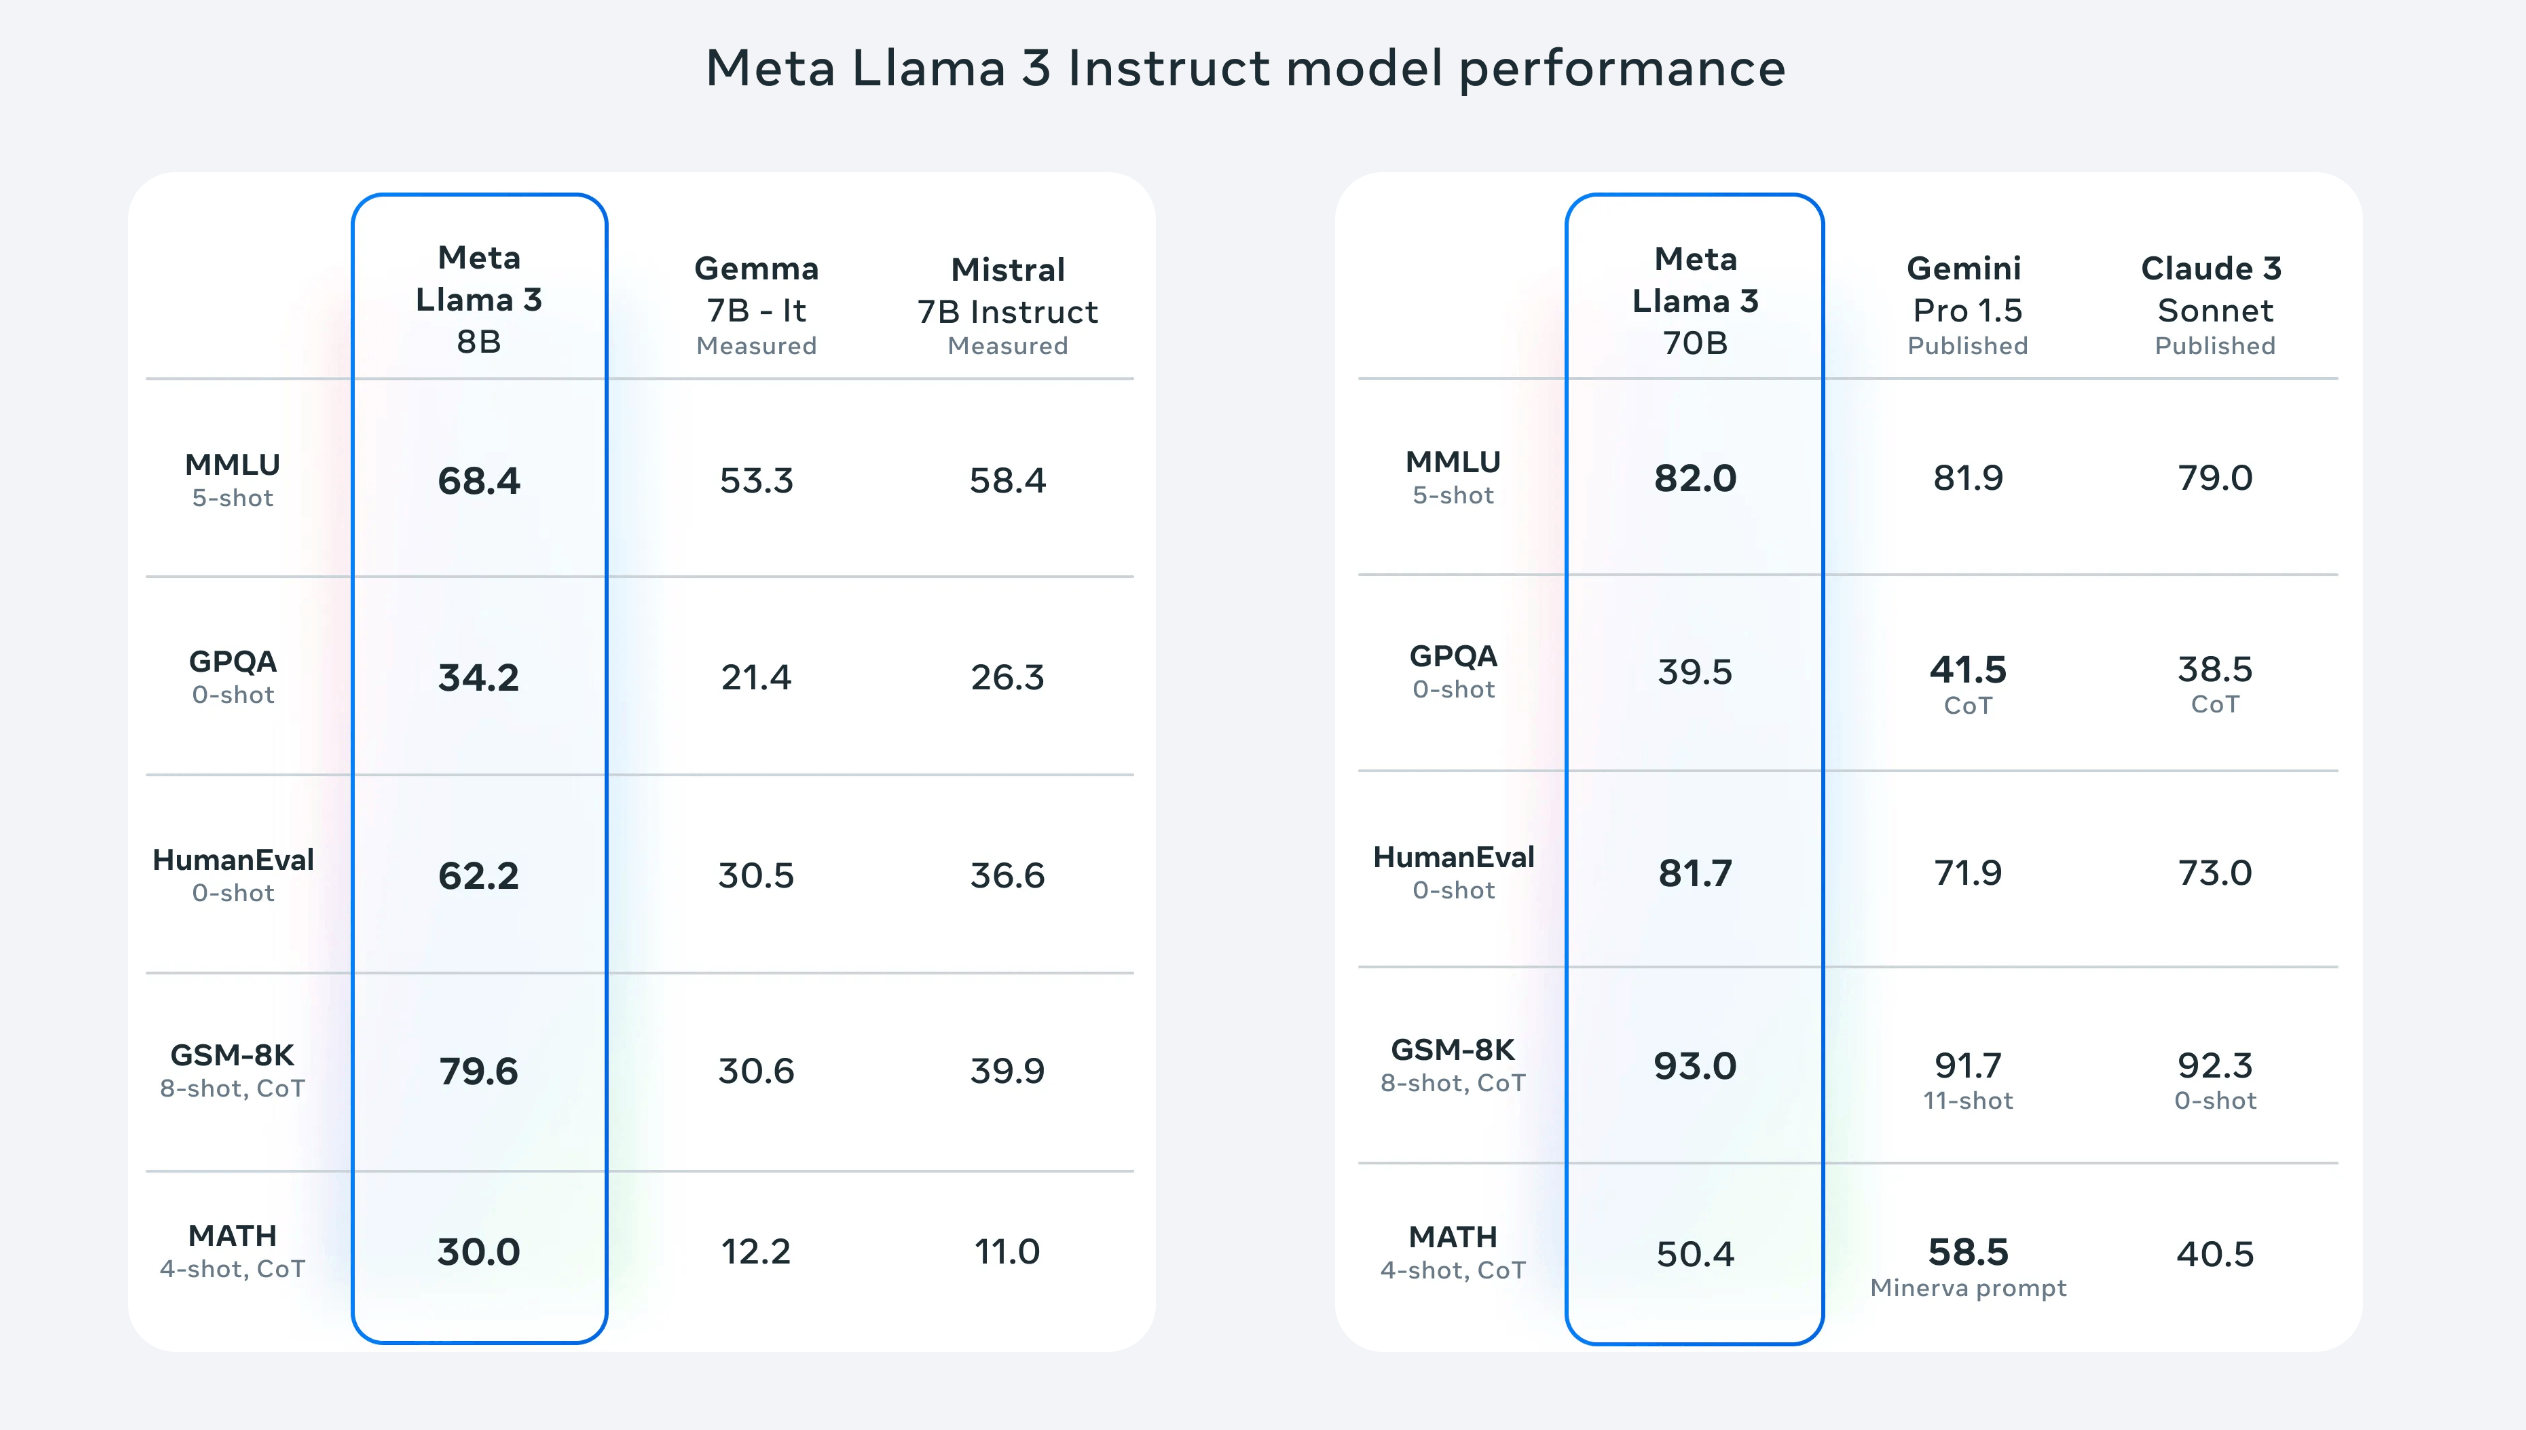Click the Meta Llama 3 8B column header
Viewport: 2526px width, 1430px height.
pos(479,299)
